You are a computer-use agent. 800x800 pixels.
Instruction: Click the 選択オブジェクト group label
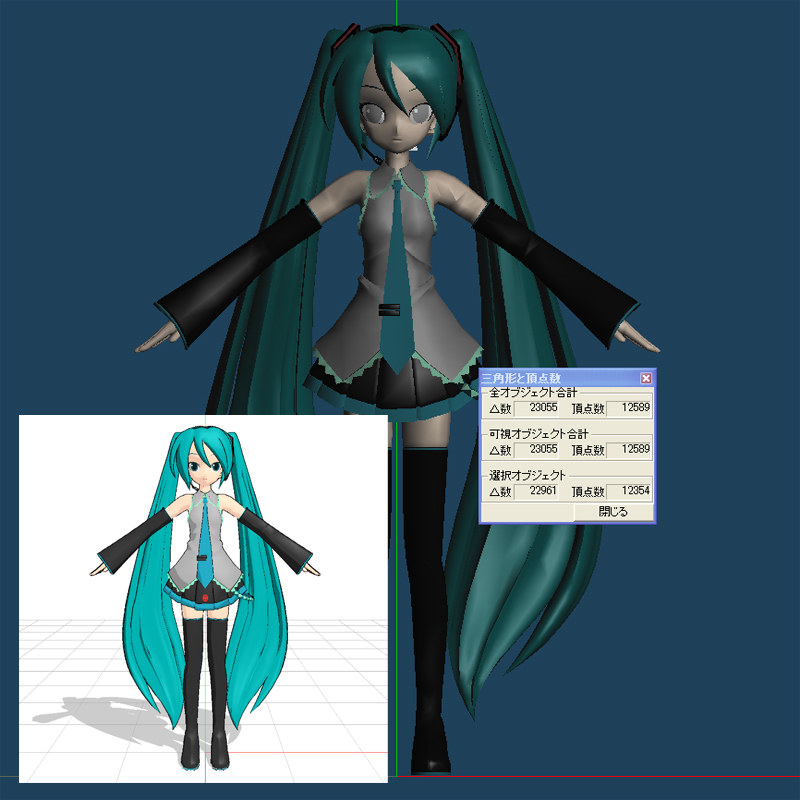[528, 476]
